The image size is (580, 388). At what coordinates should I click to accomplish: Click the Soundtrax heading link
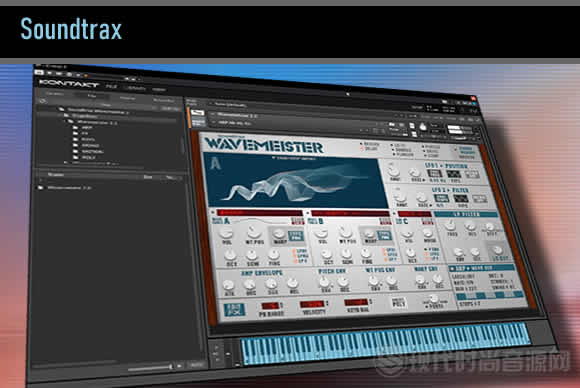(x=71, y=29)
